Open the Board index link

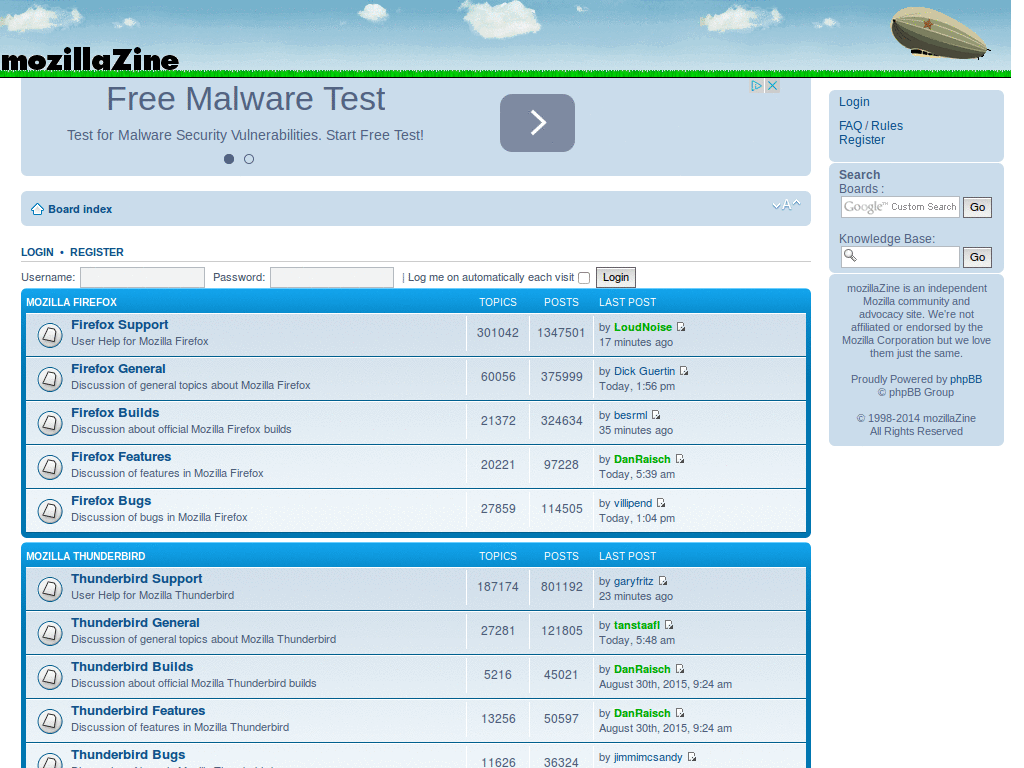coord(80,209)
